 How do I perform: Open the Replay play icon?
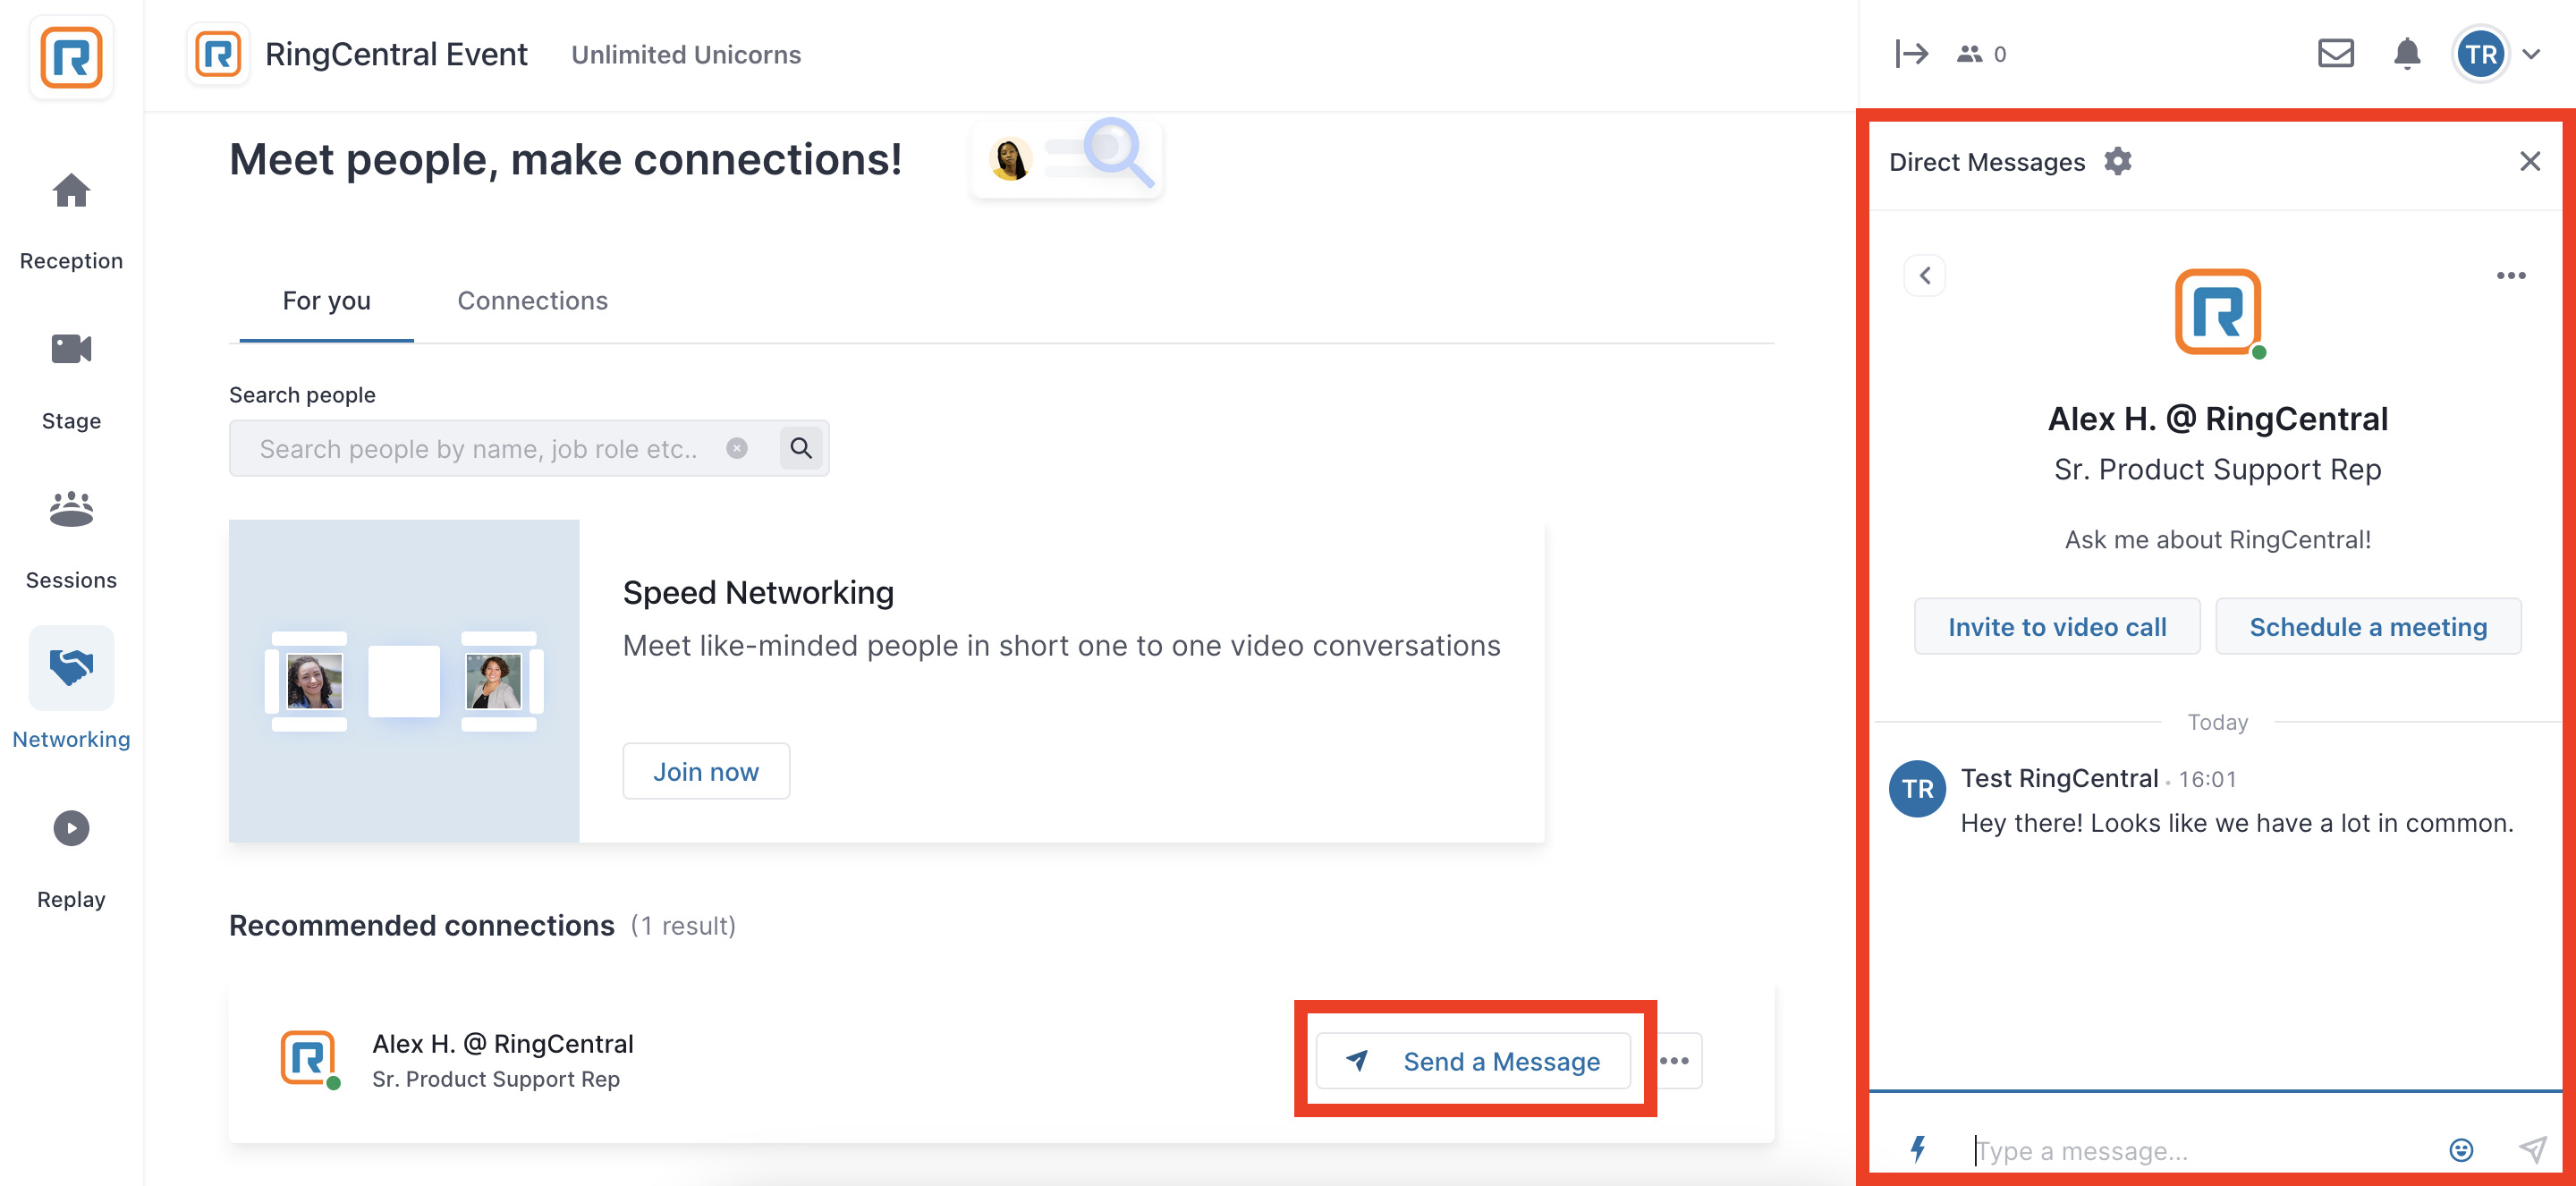71,828
